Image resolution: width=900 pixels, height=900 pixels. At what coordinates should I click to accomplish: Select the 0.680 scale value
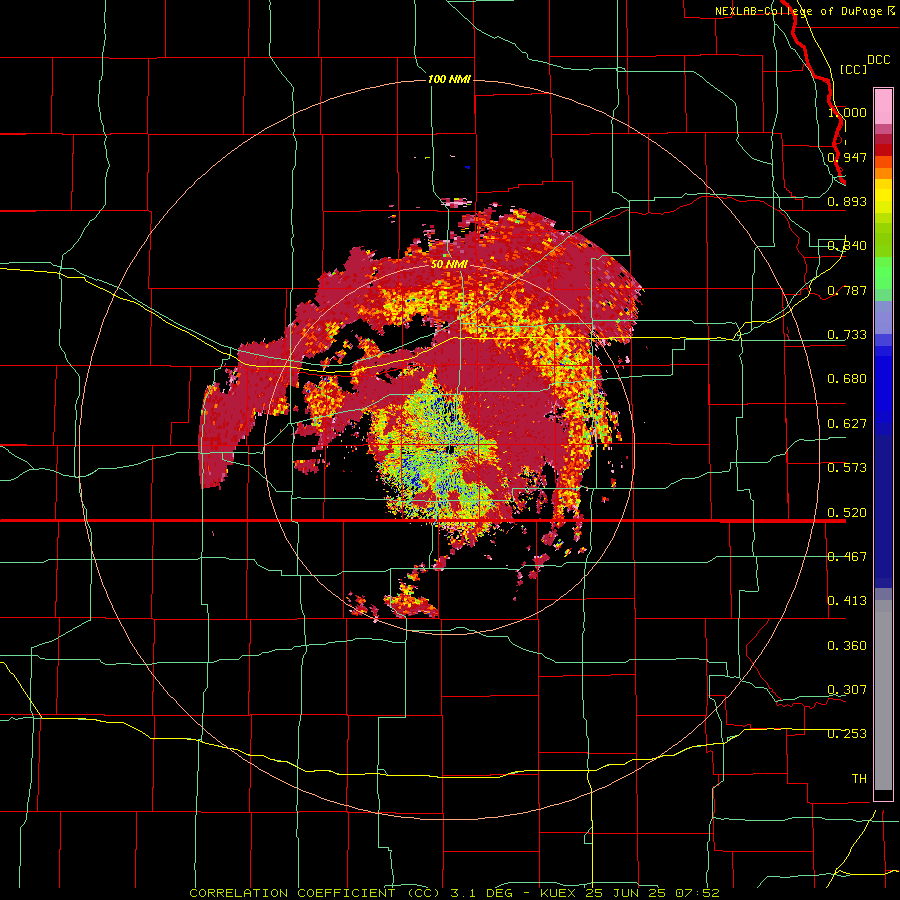(x=847, y=379)
